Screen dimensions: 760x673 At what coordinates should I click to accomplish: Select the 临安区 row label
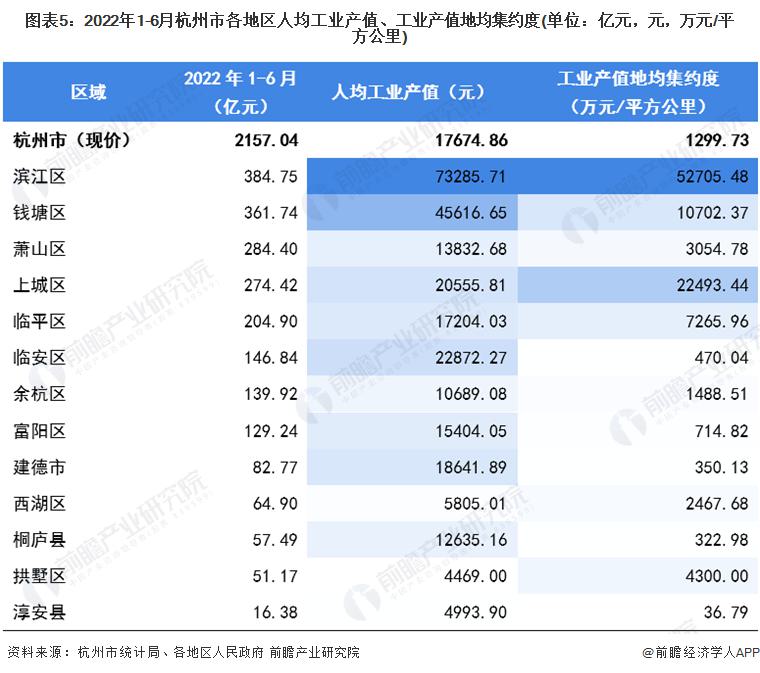pyautogui.click(x=41, y=357)
